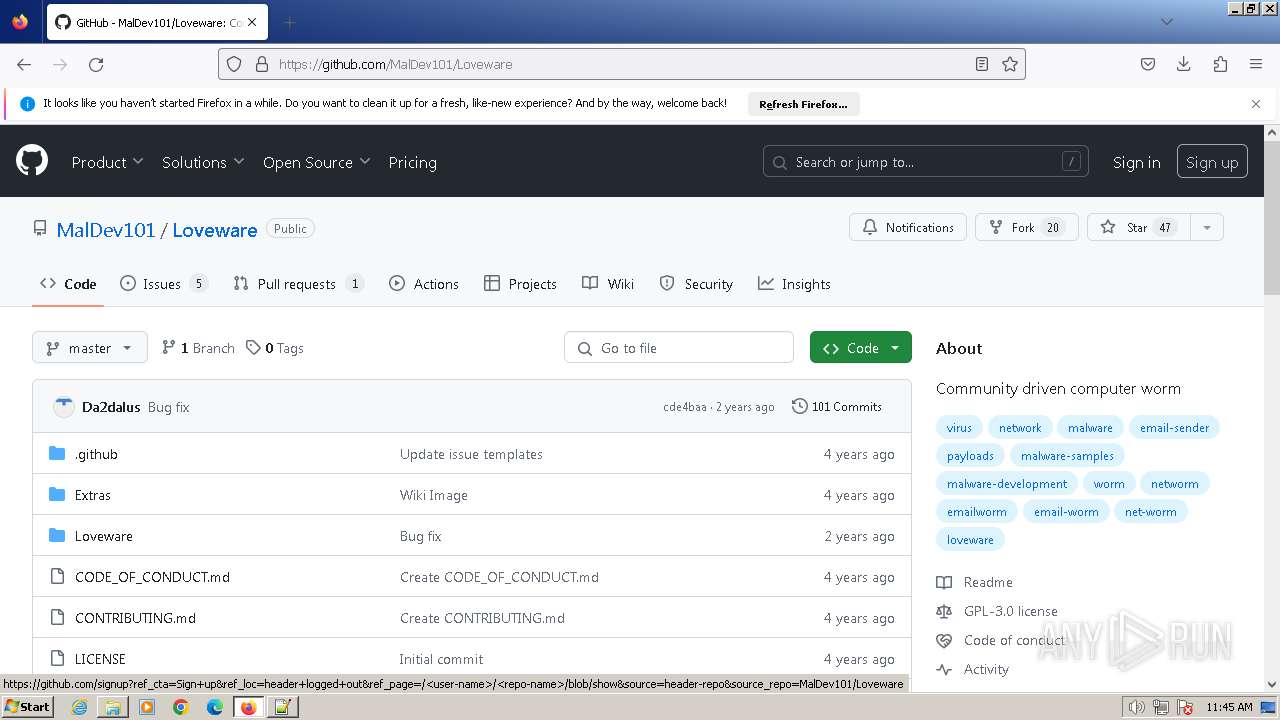1280x720 pixels.
Task: Open the taskbar volume speaker icon
Action: pyautogui.click(x=1136, y=707)
